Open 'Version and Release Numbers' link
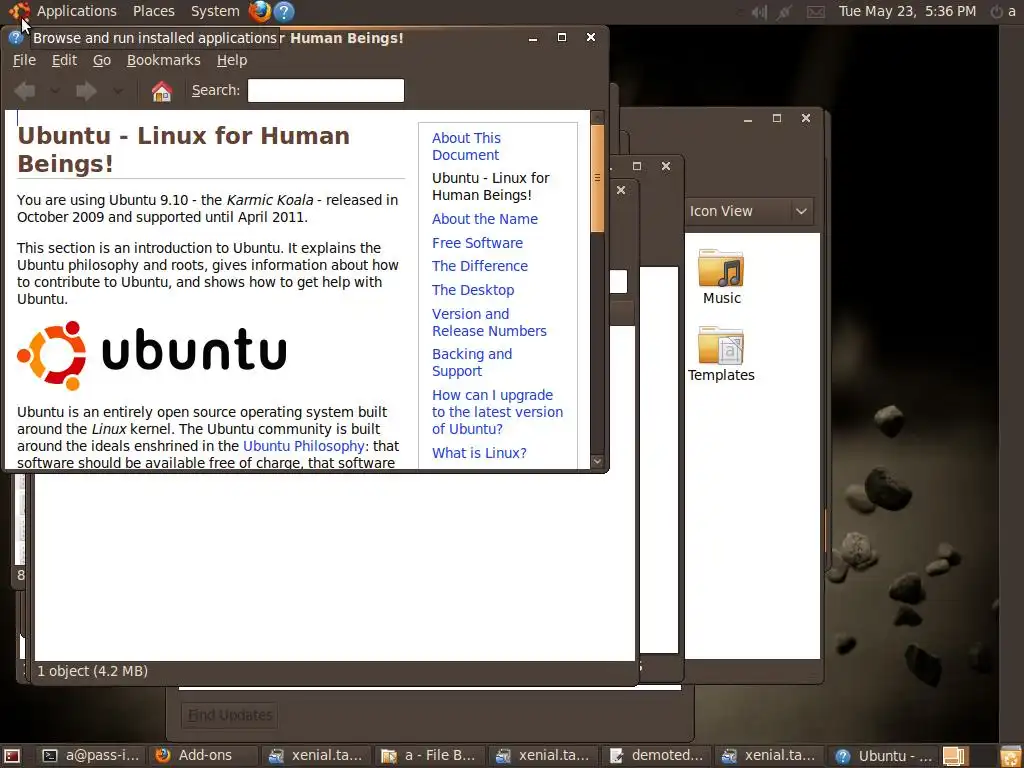 pyautogui.click(x=489, y=322)
